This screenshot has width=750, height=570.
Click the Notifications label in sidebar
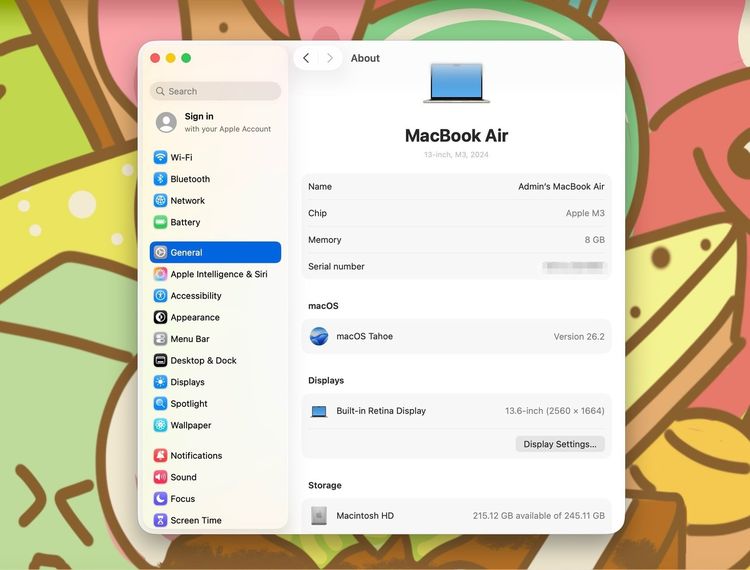pyautogui.click(x=196, y=455)
